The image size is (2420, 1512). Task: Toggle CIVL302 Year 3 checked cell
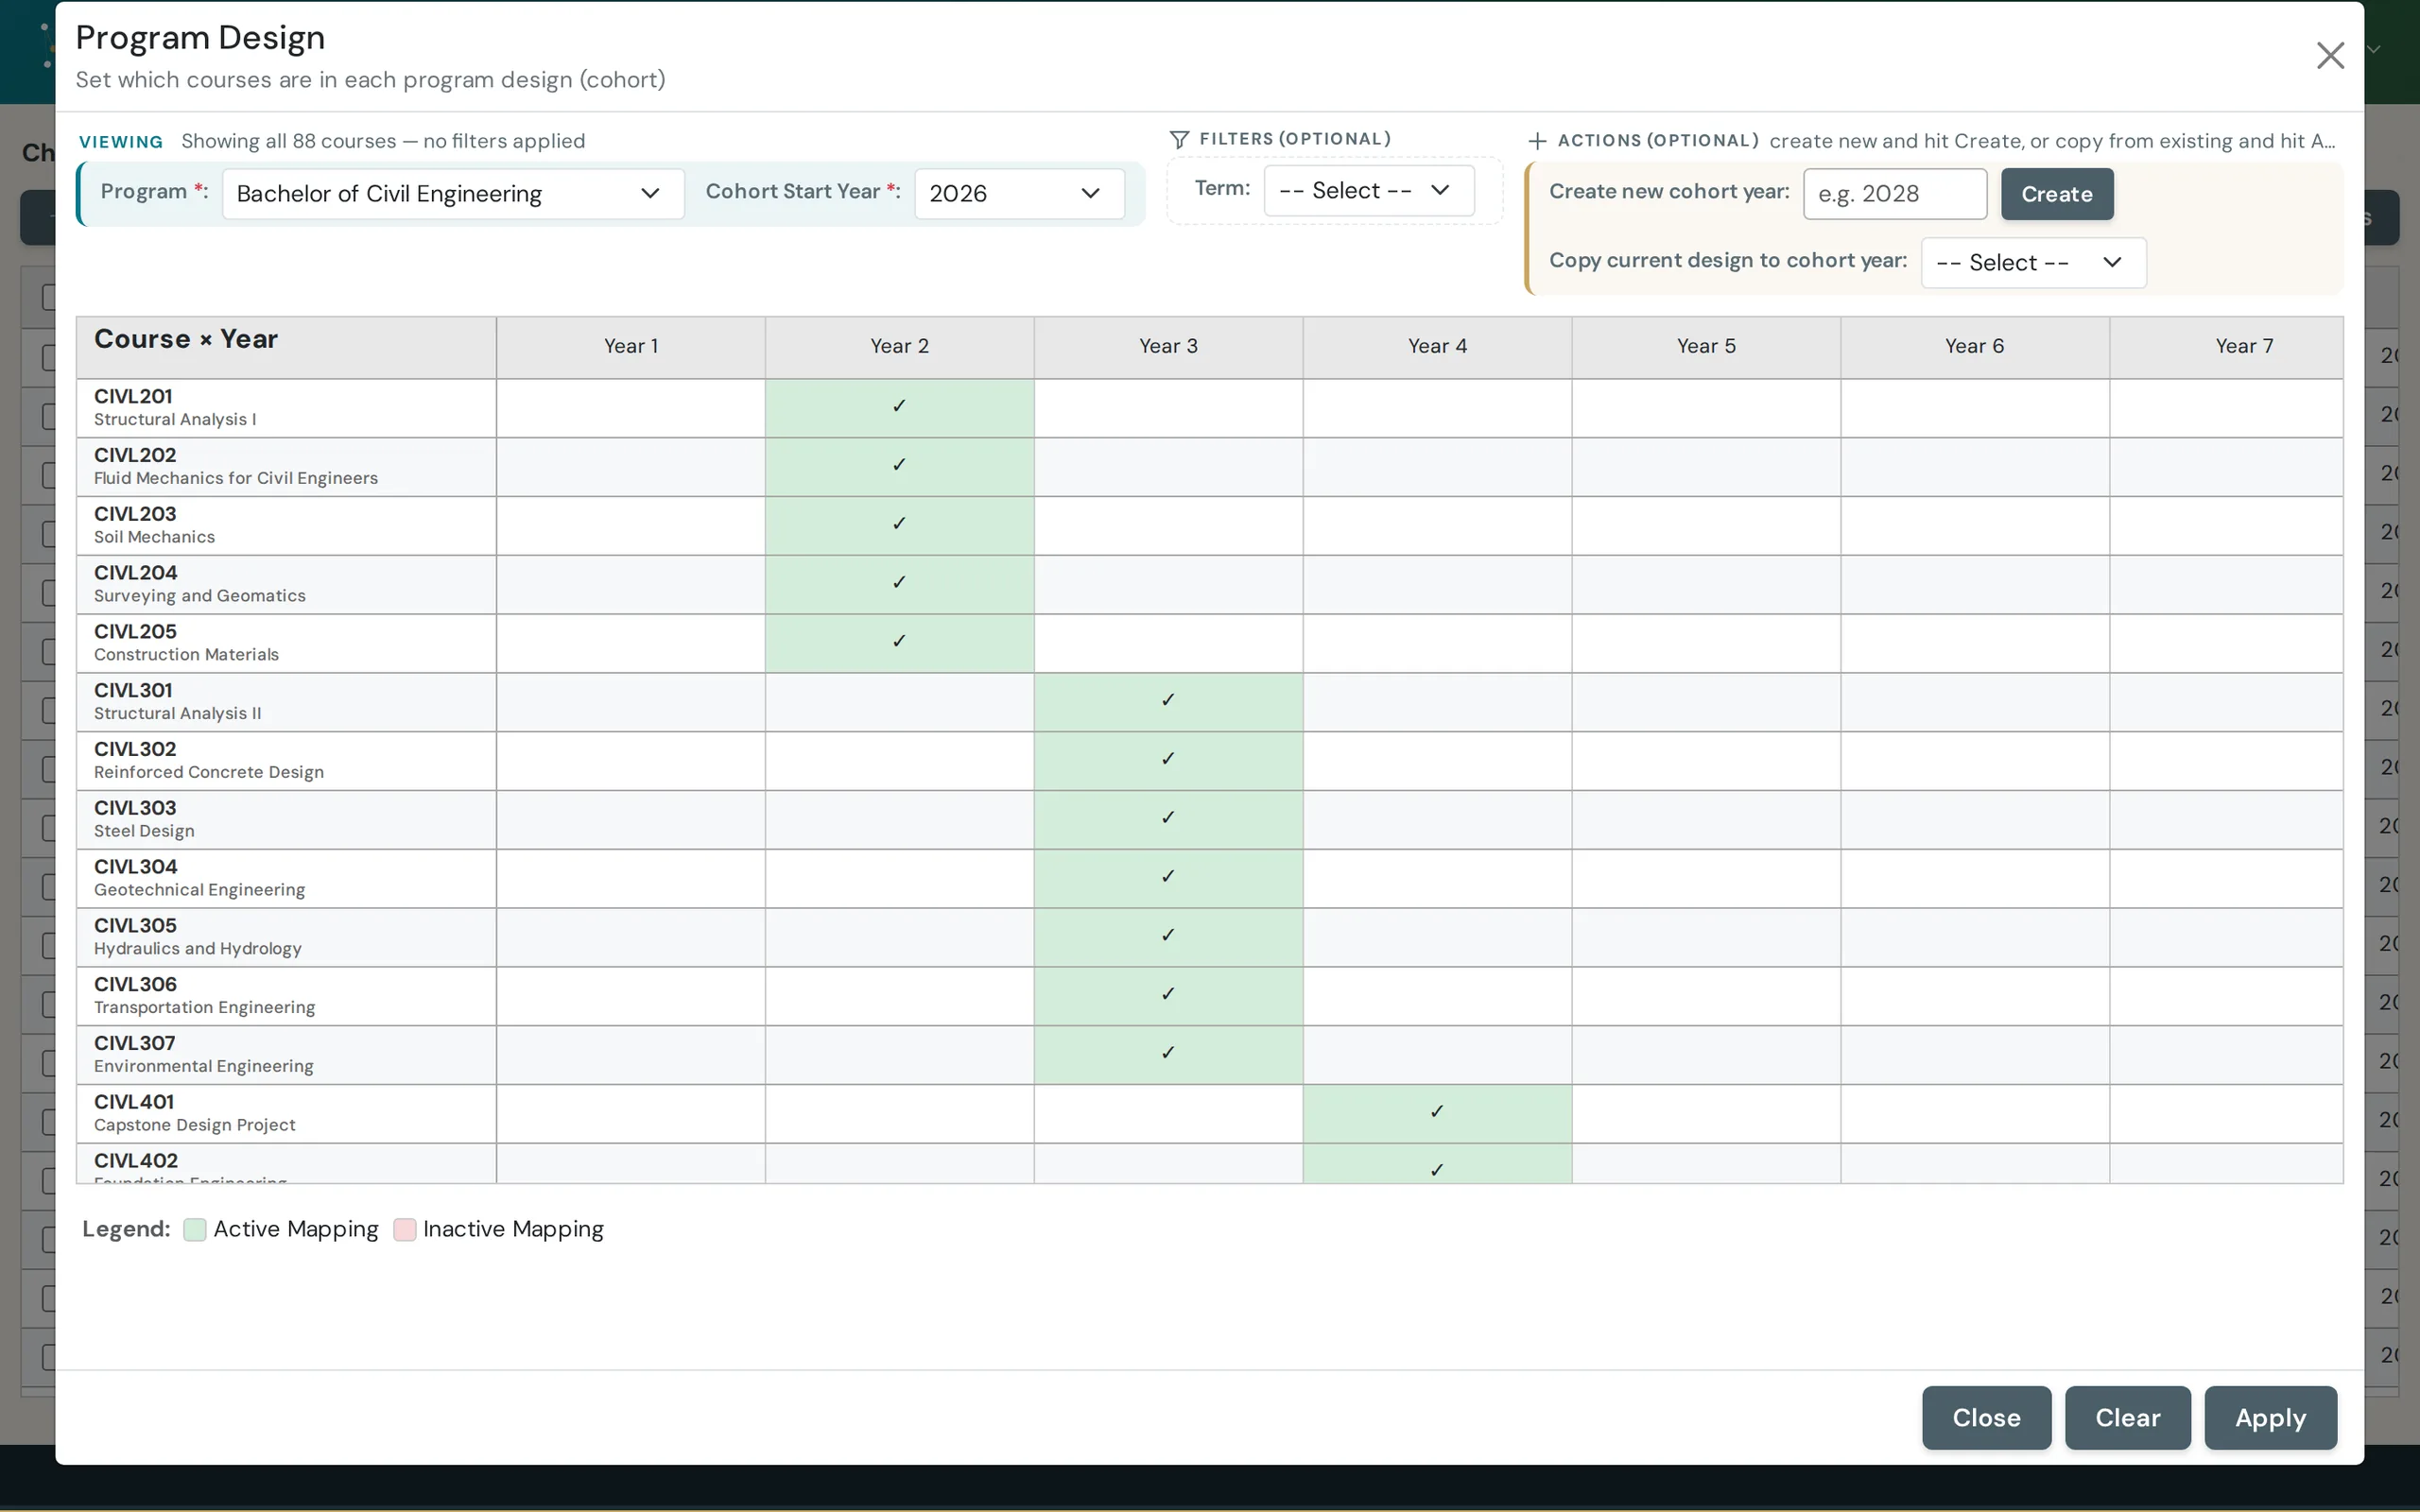(x=1168, y=761)
